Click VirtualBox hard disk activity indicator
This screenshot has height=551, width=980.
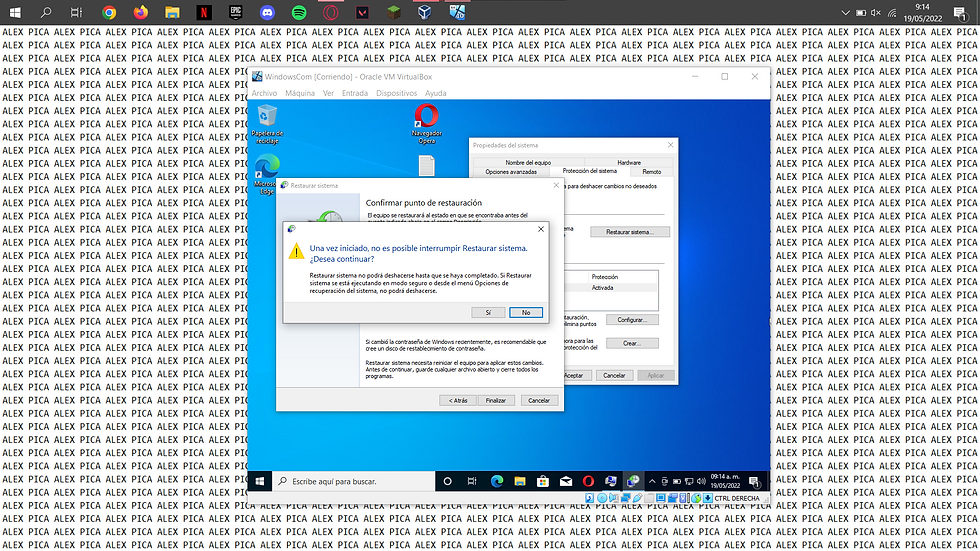tap(589, 498)
